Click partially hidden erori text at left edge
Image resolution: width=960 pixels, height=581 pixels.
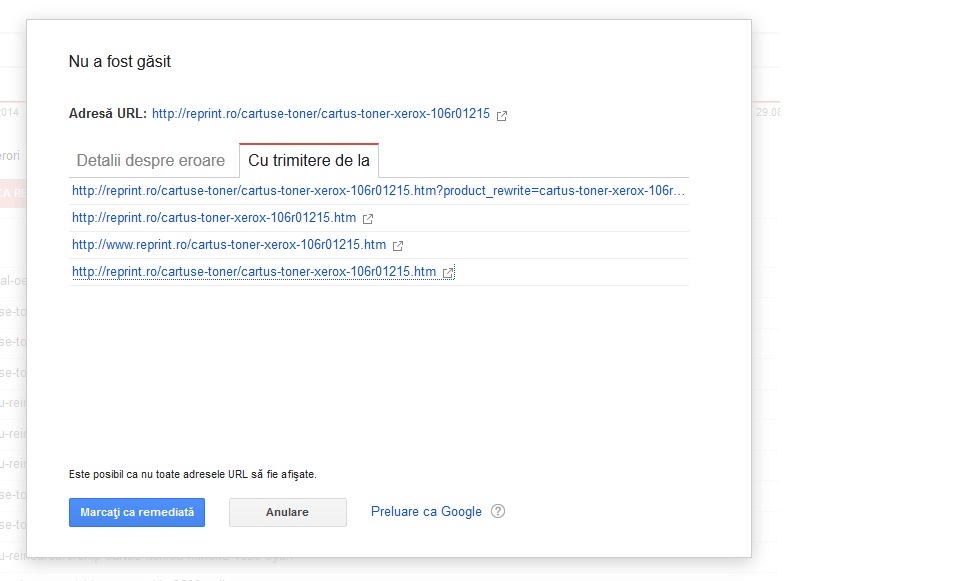(10, 156)
